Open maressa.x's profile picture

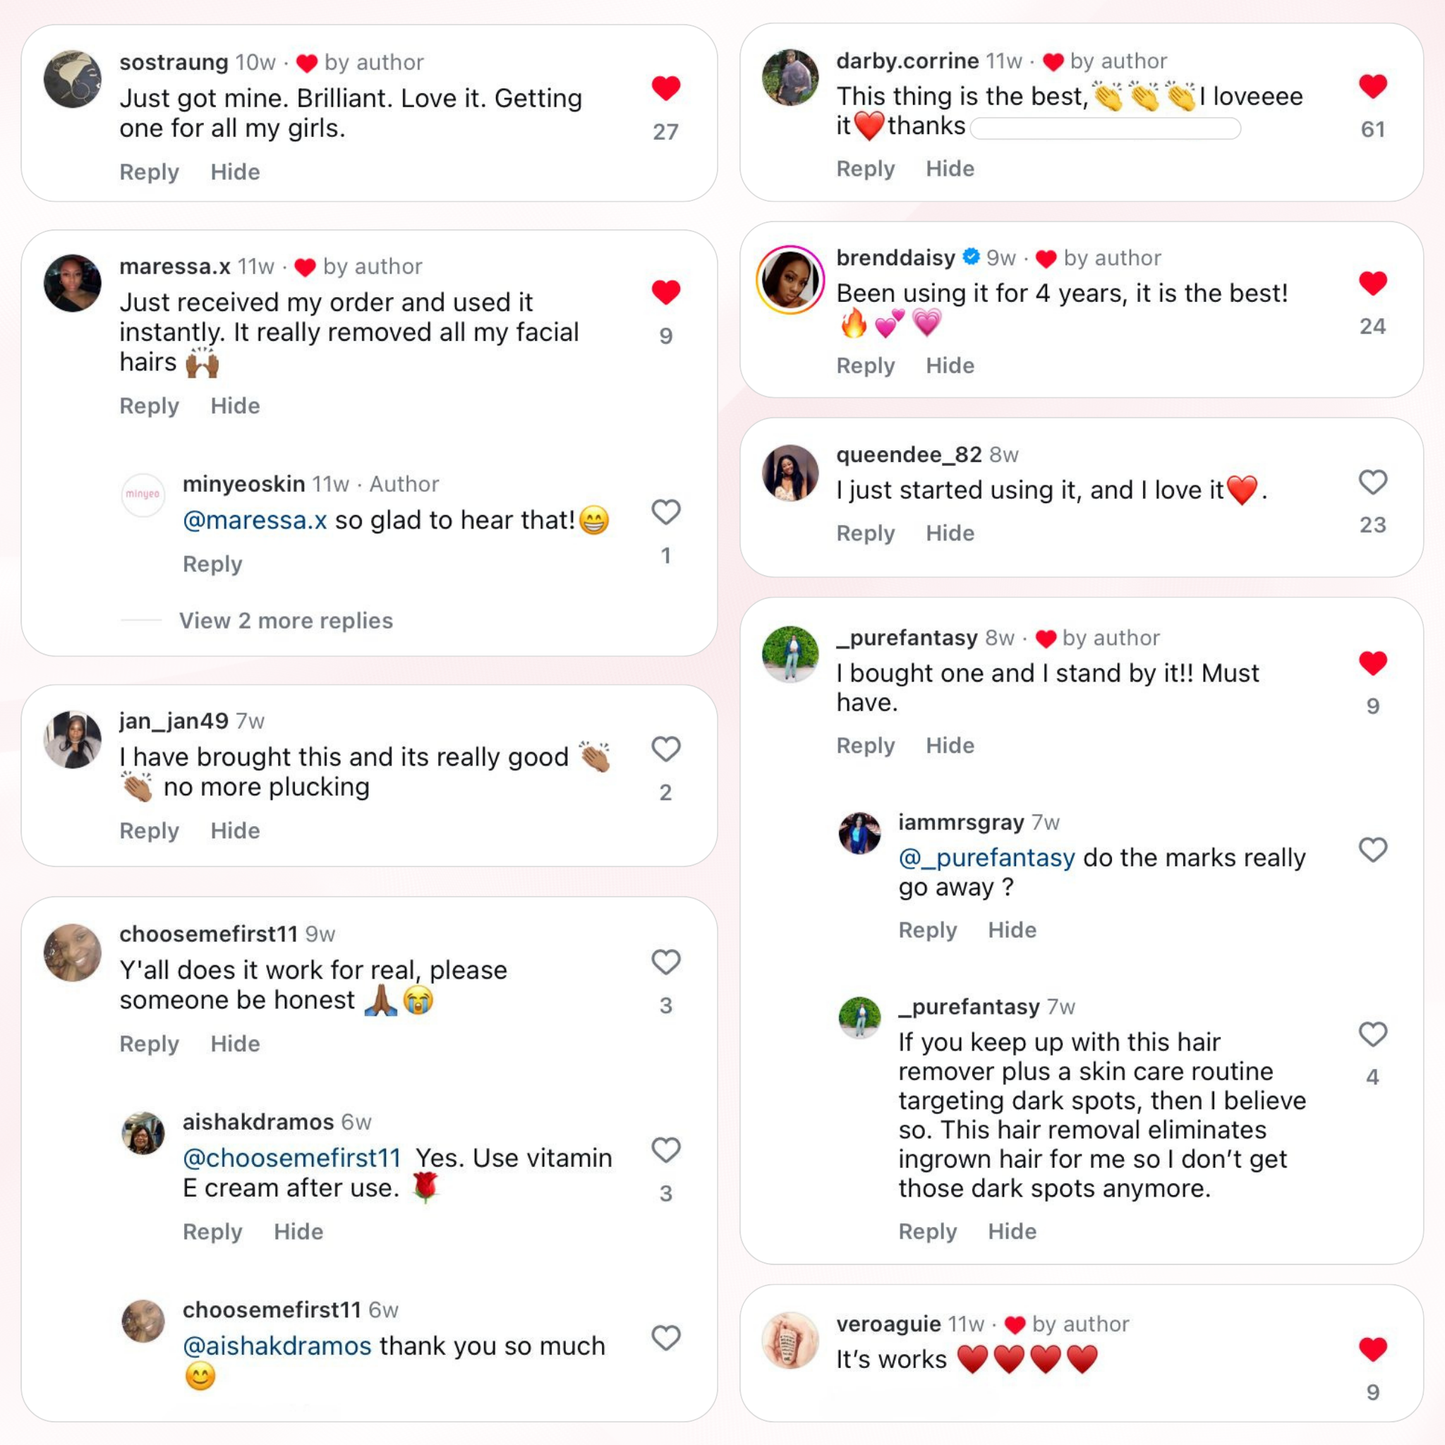(72, 283)
